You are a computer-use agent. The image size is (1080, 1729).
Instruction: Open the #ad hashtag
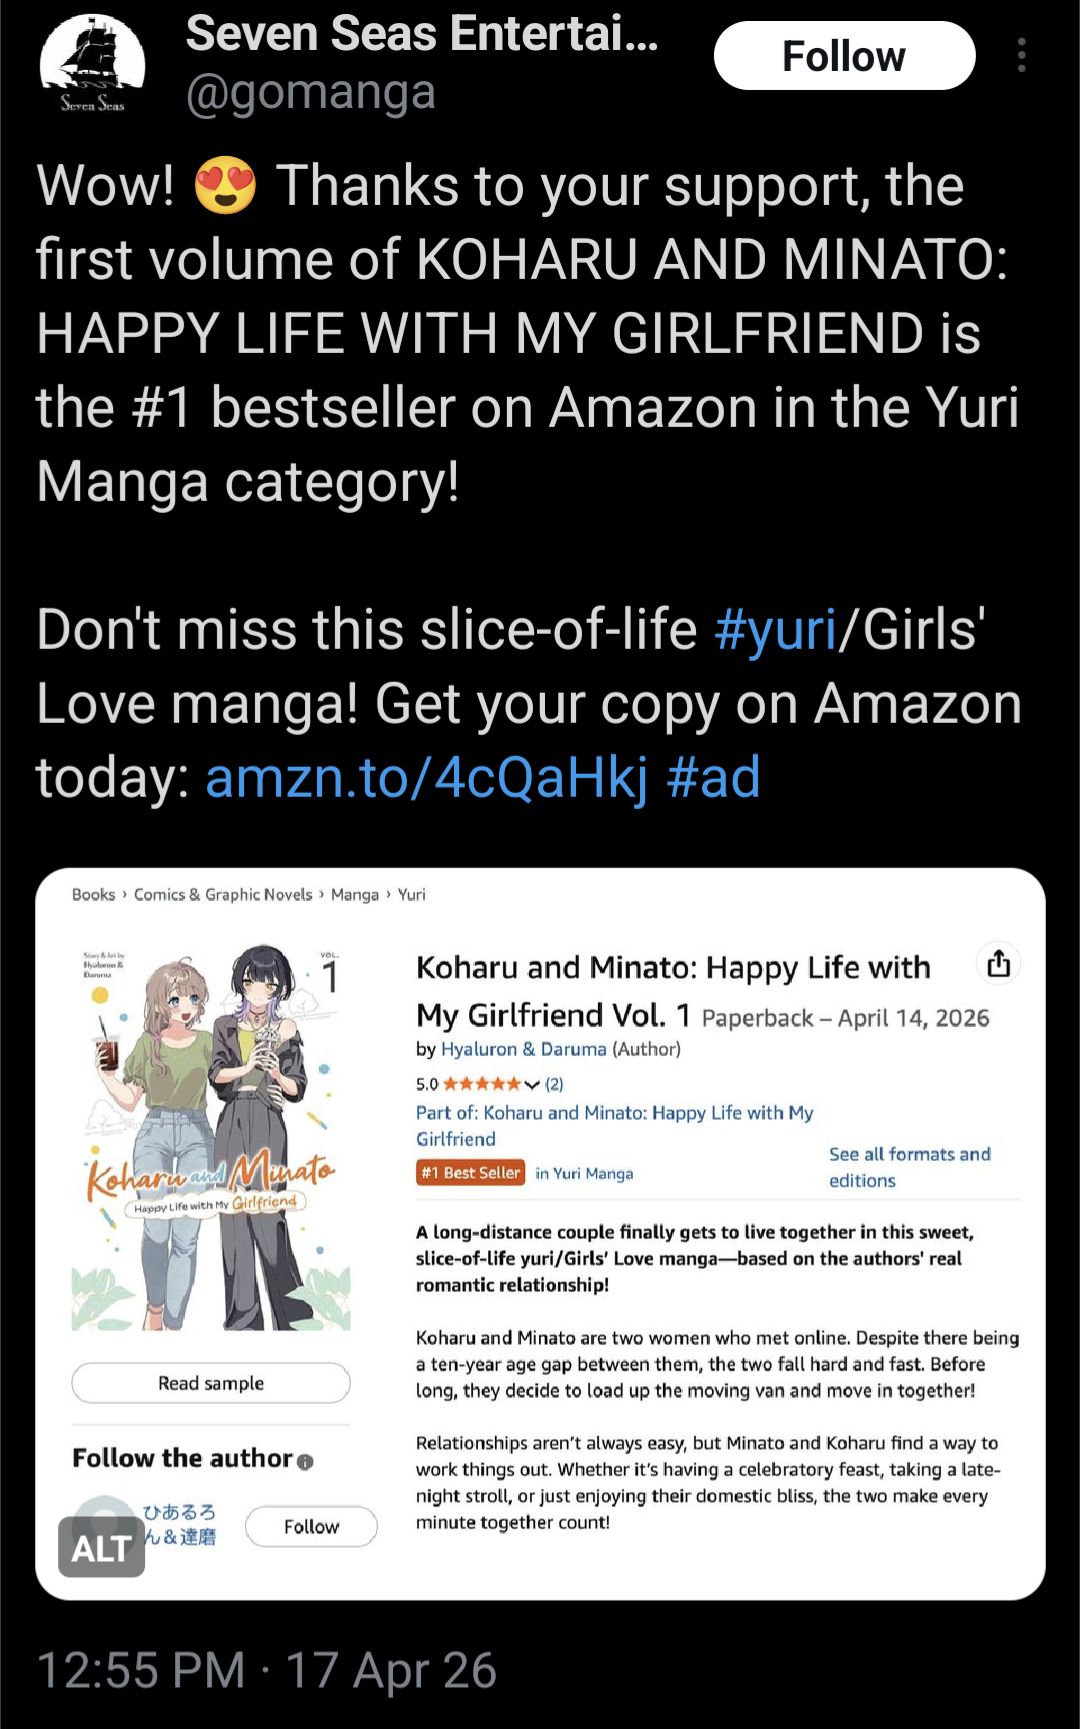click(713, 778)
